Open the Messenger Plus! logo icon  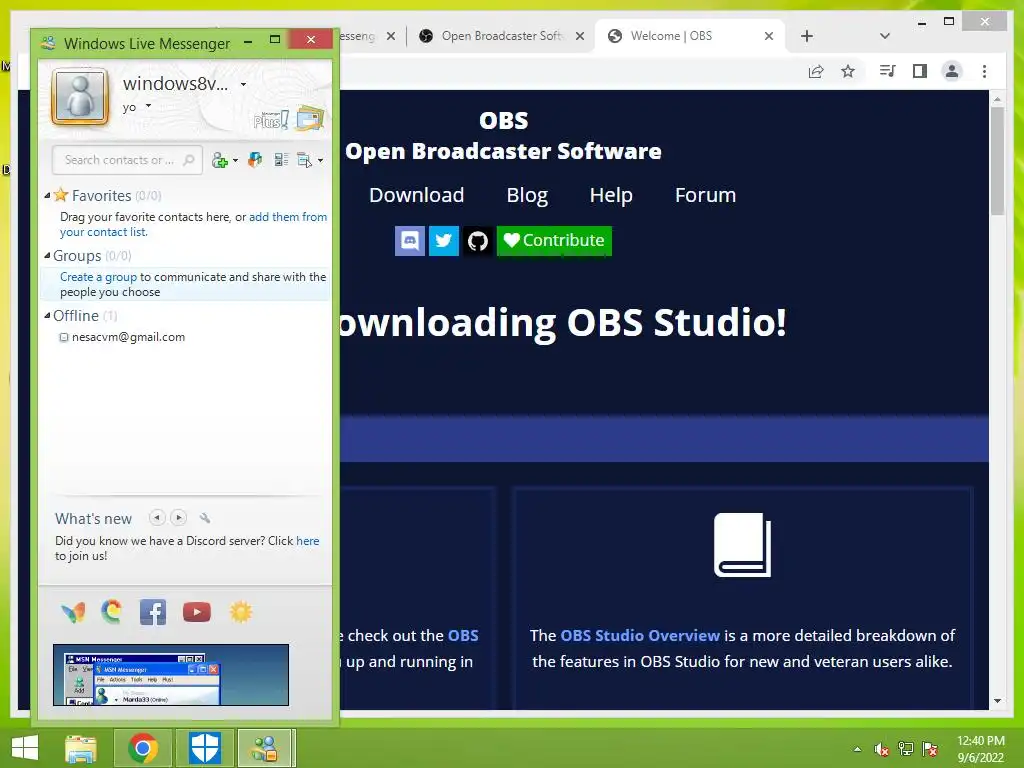tap(271, 120)
